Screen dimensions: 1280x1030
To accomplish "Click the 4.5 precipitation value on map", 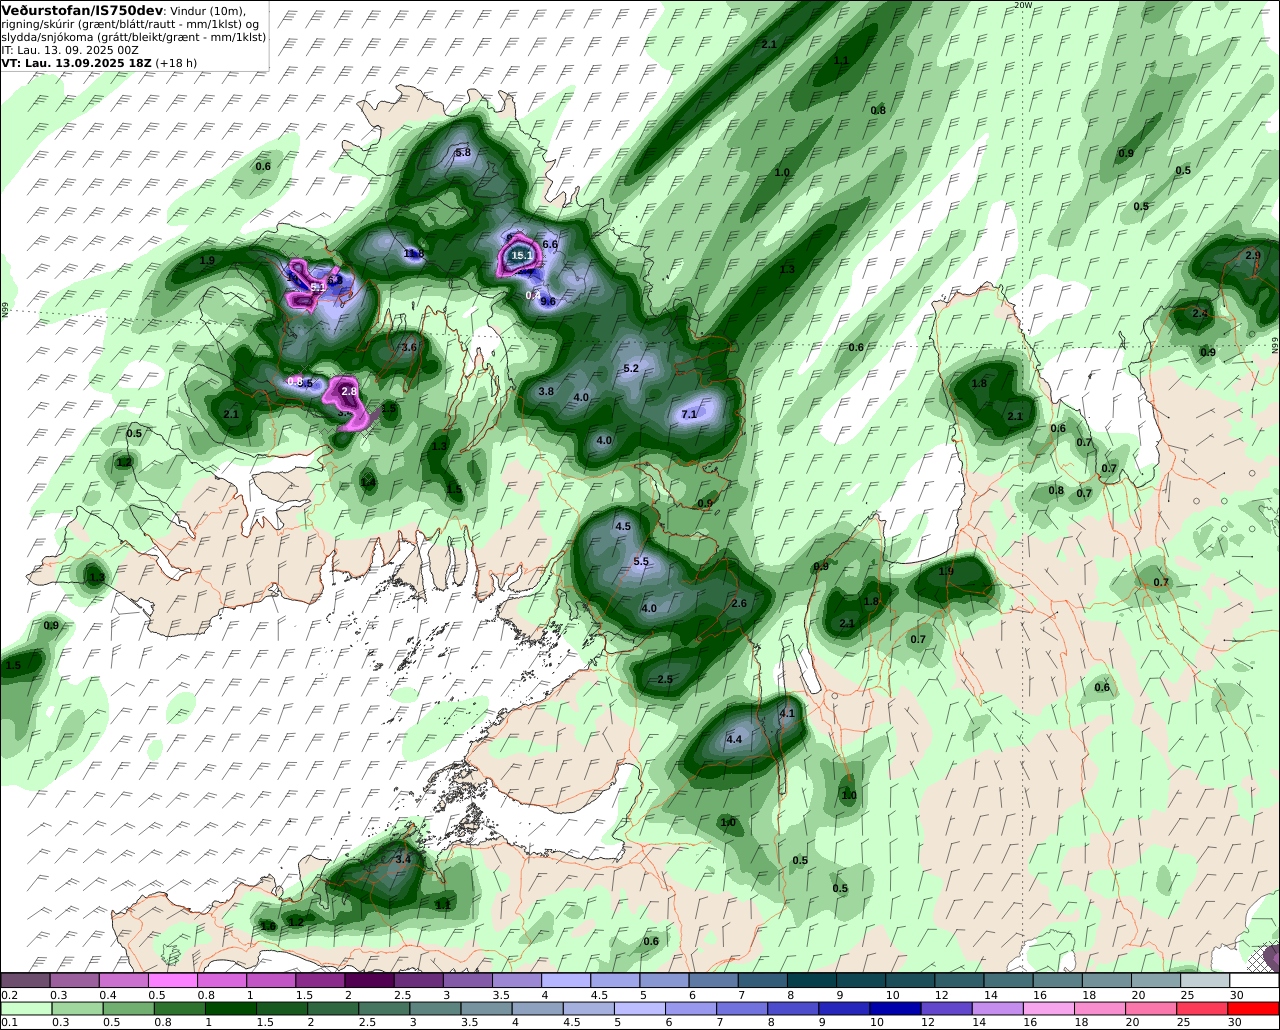I will click(x=623, y=527).
